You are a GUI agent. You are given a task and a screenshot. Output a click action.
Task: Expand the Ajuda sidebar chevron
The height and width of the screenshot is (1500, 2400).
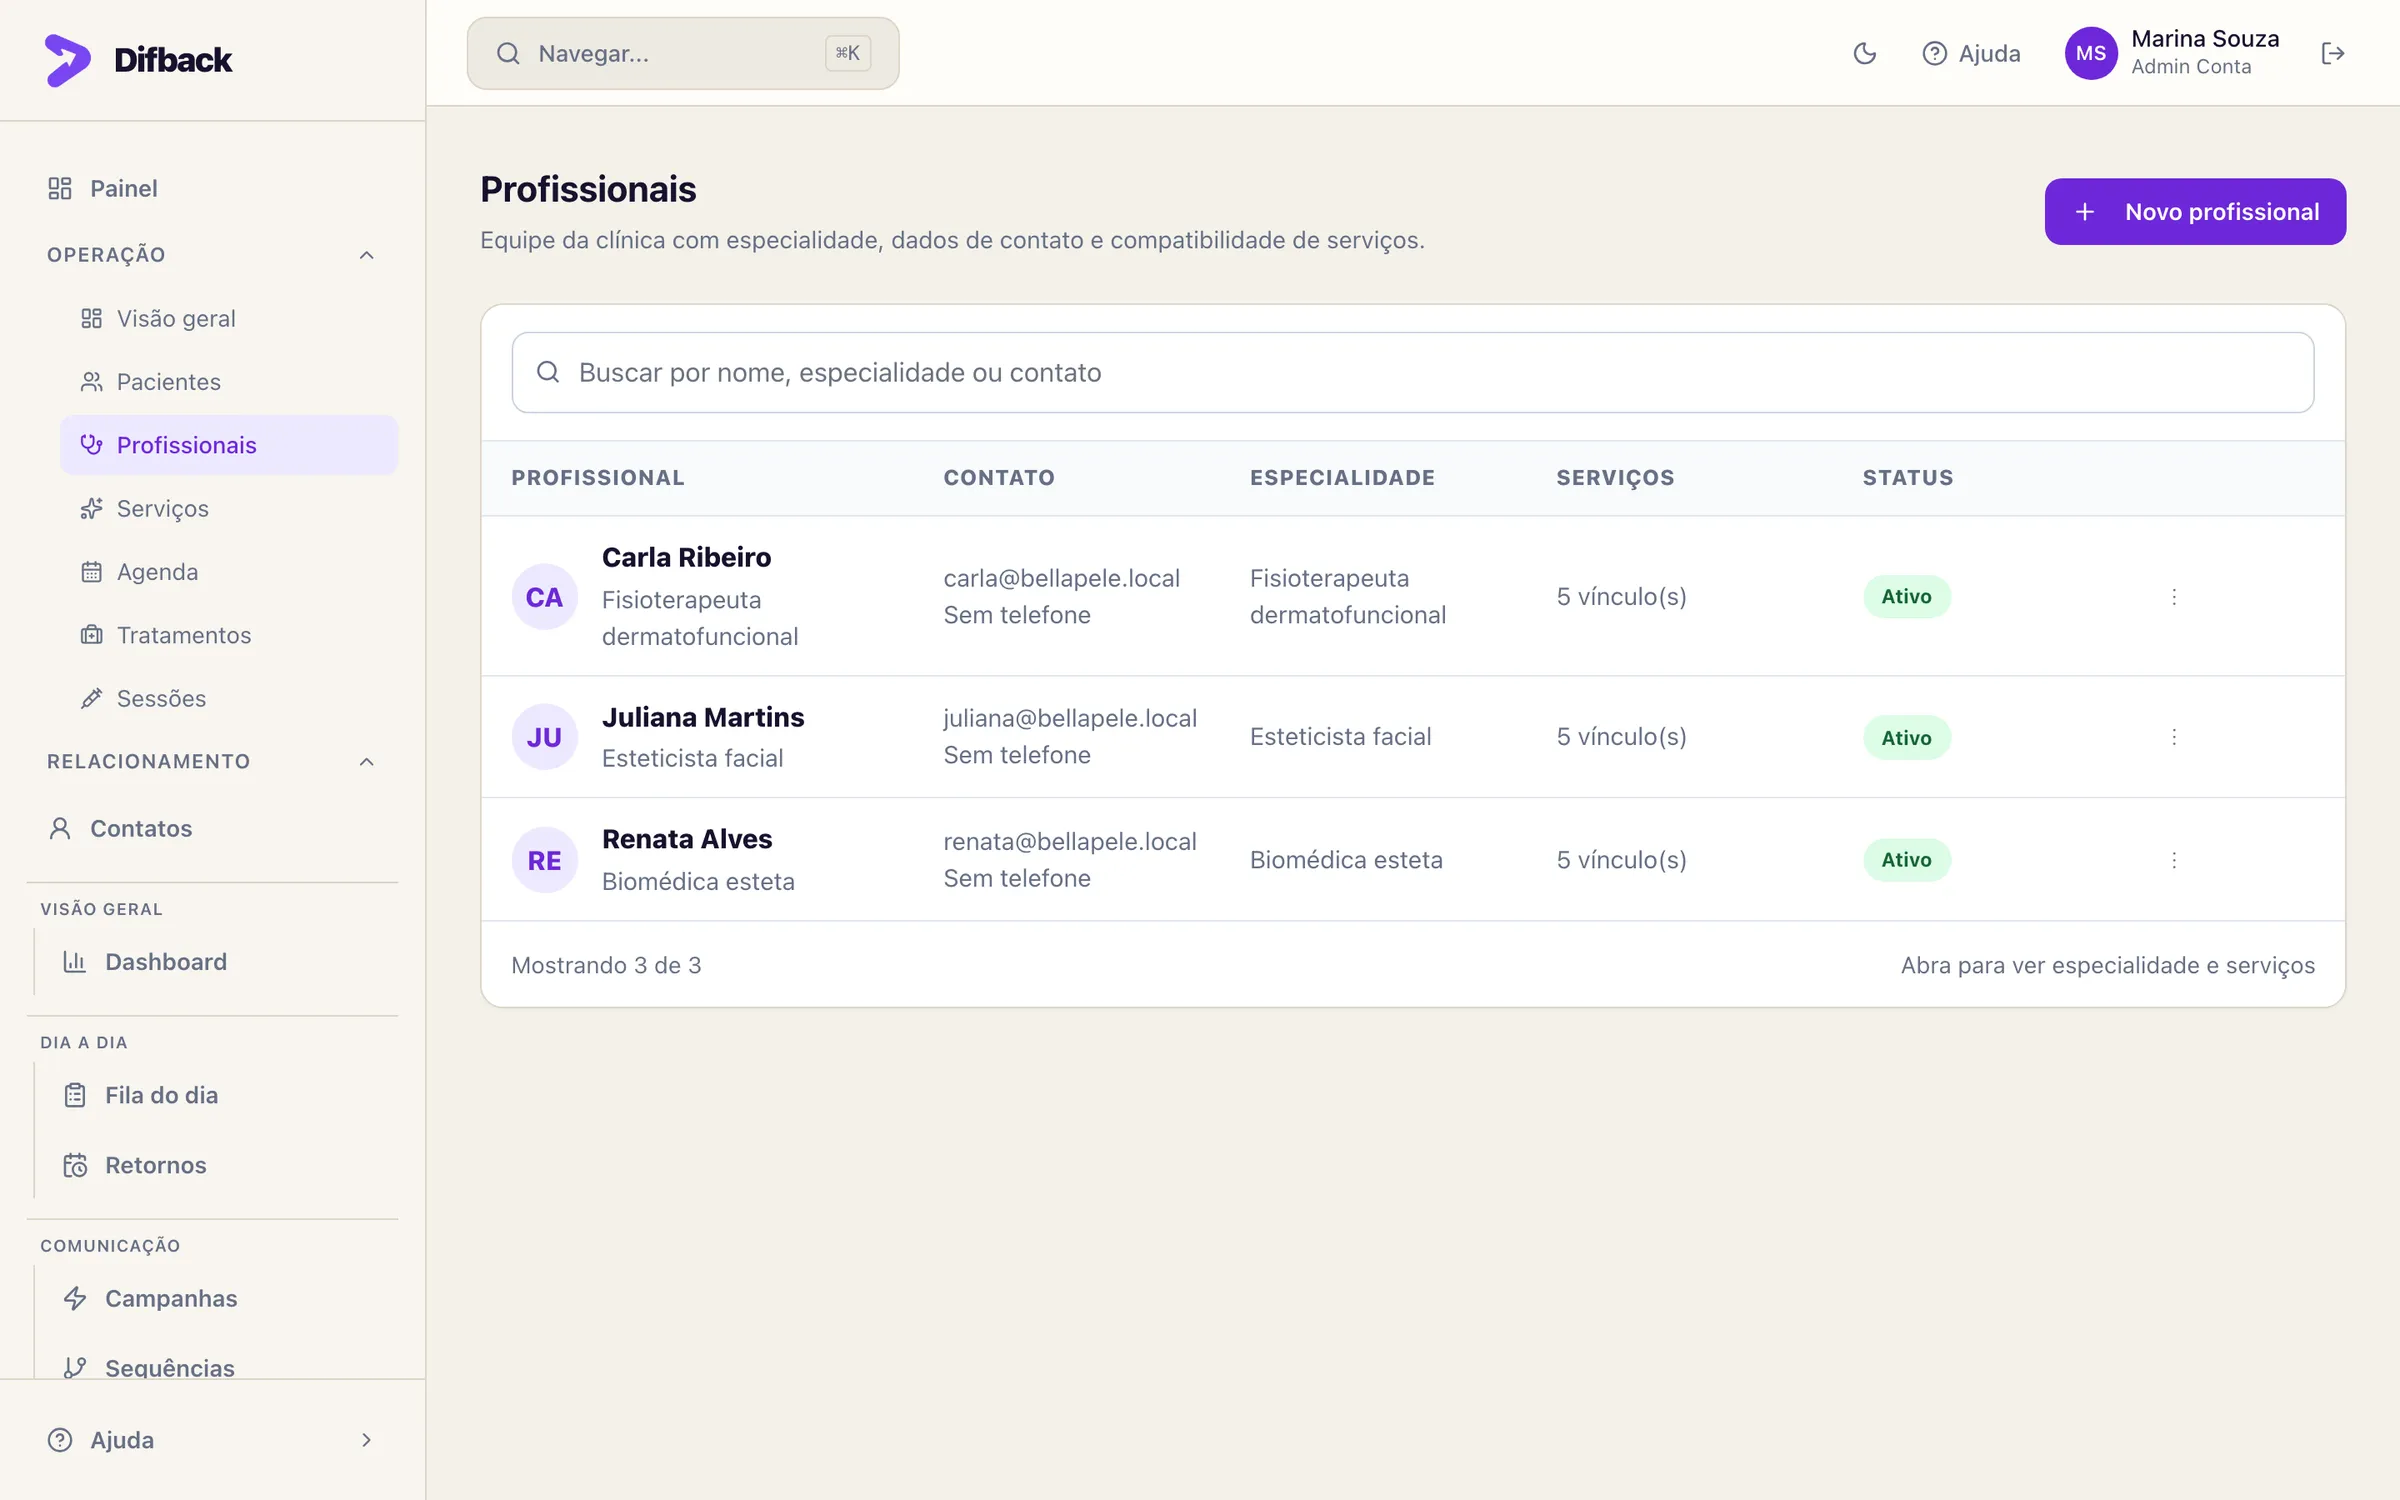coord(367,1440)
